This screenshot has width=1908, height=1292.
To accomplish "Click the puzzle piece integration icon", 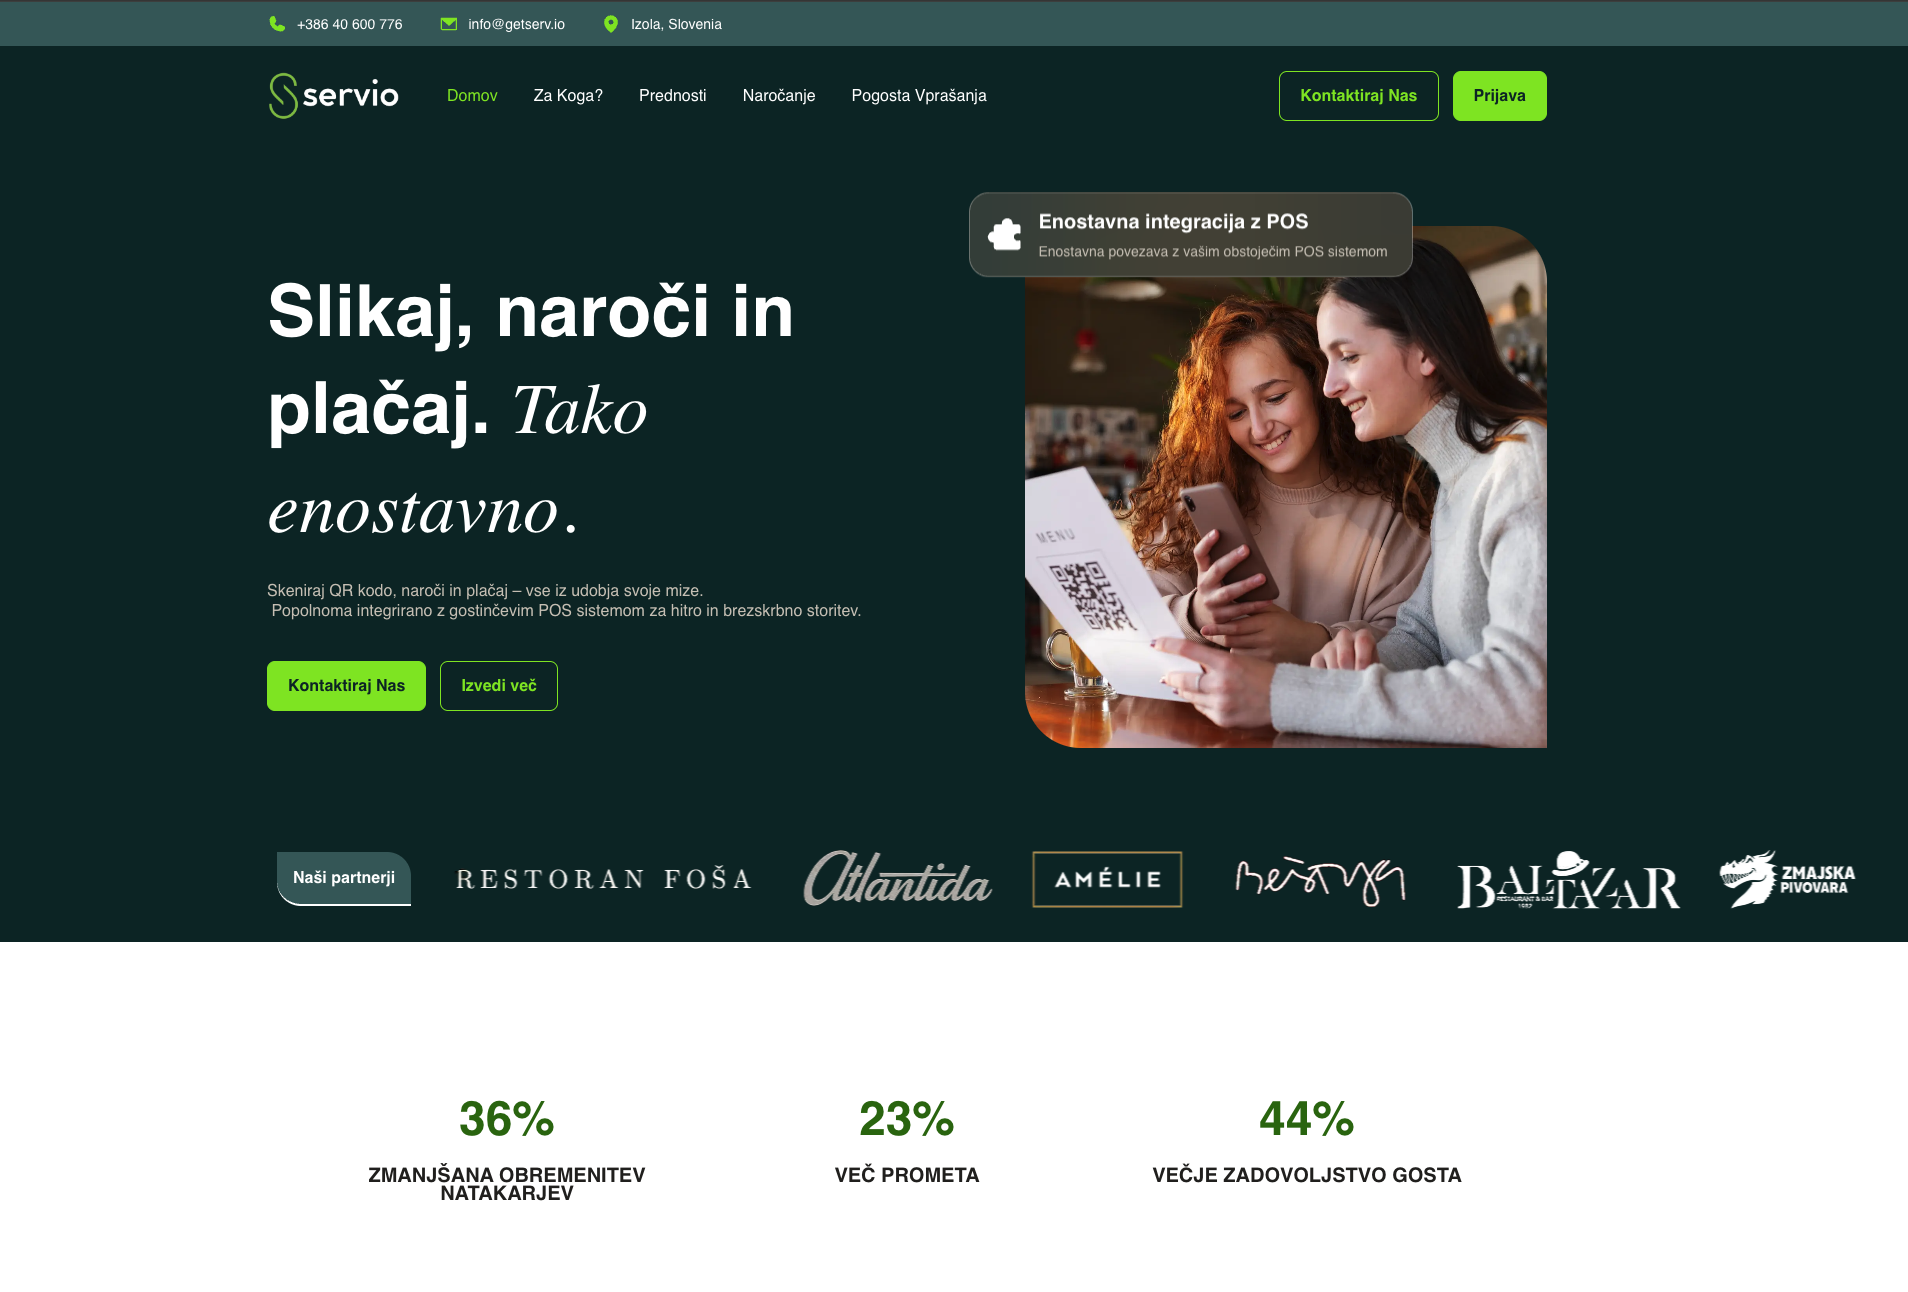I will click(x=1004, y=235).
